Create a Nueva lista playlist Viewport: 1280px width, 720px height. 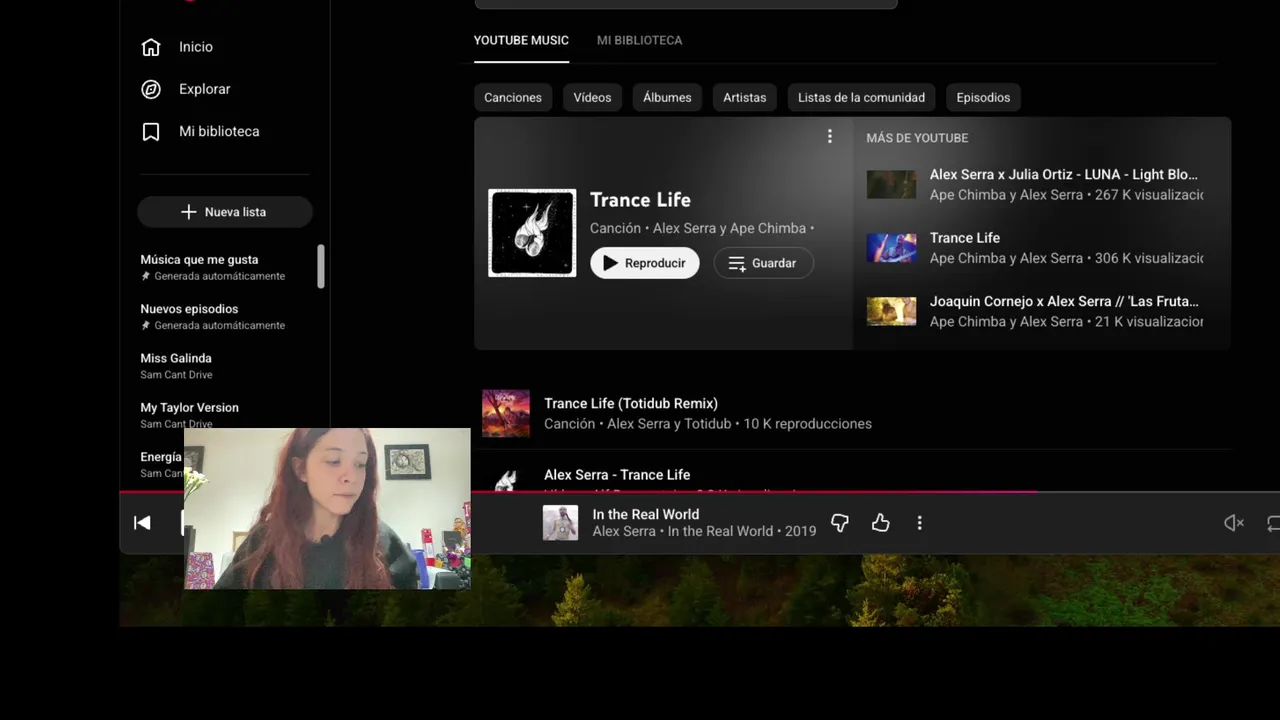pyautogui.click(x=225, y=212)
